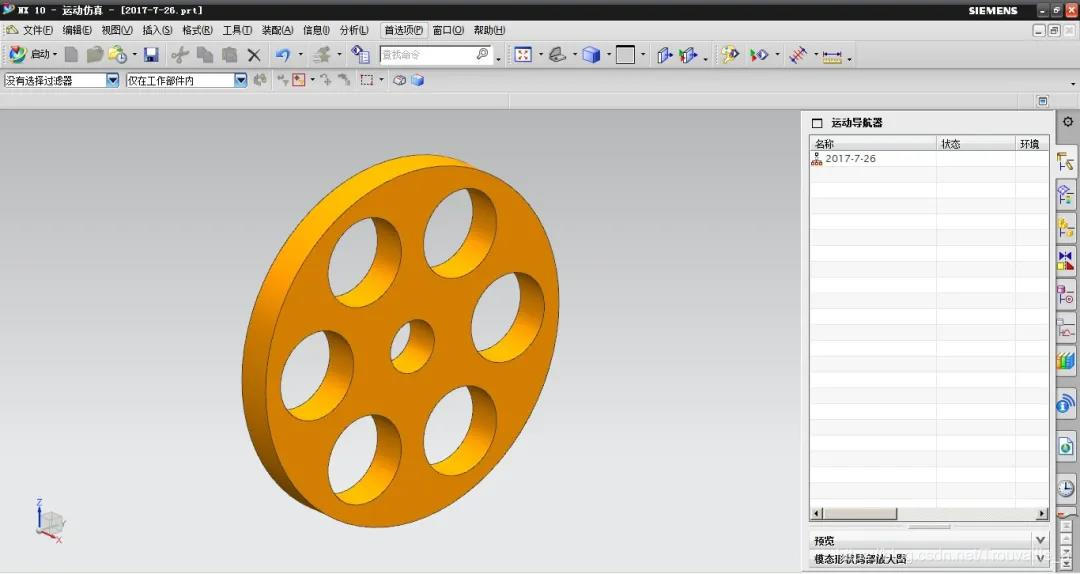Viewport: 1080px width, 574px height.
Task: Open the 视图(V) menu
Action: (116, 30)
